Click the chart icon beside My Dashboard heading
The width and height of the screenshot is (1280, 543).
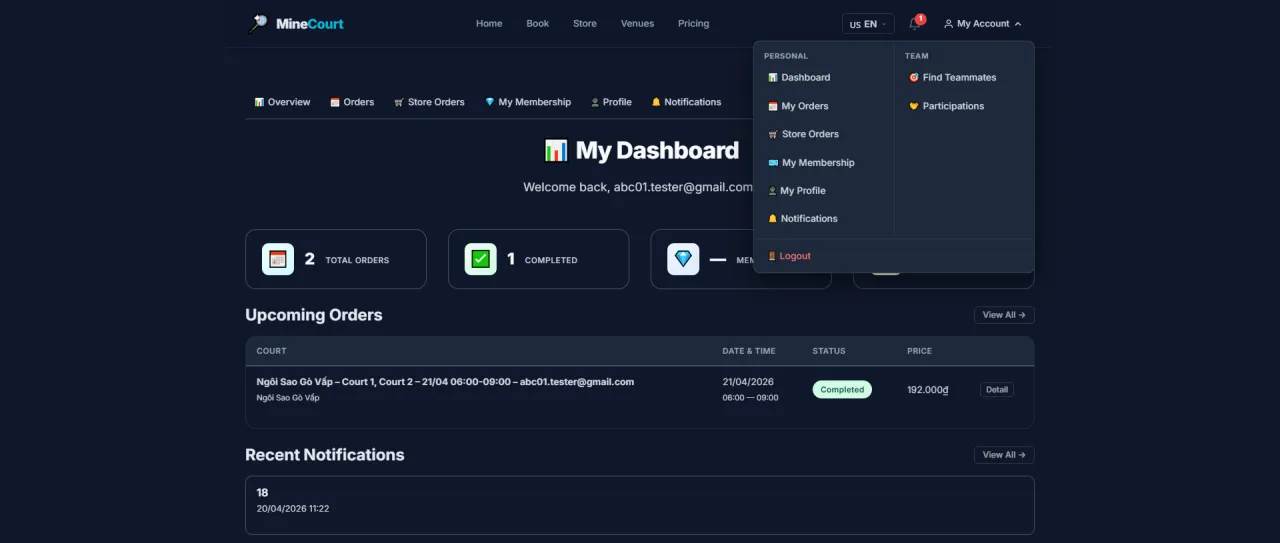[x=556, y=151]
